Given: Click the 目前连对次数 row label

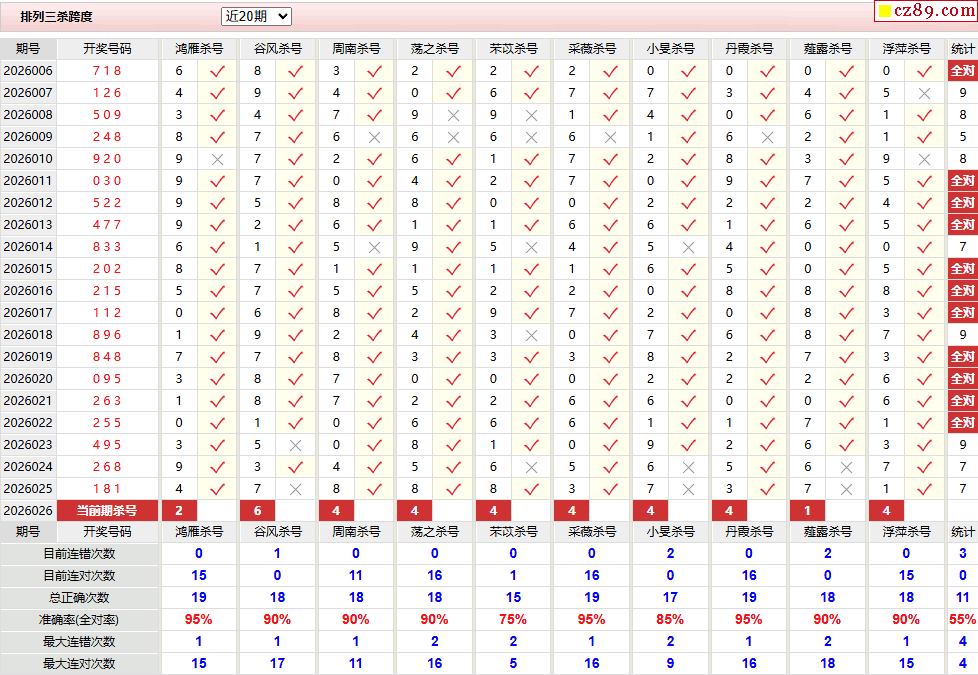Looking at the screenshot, I should click(x=79, y=575).
